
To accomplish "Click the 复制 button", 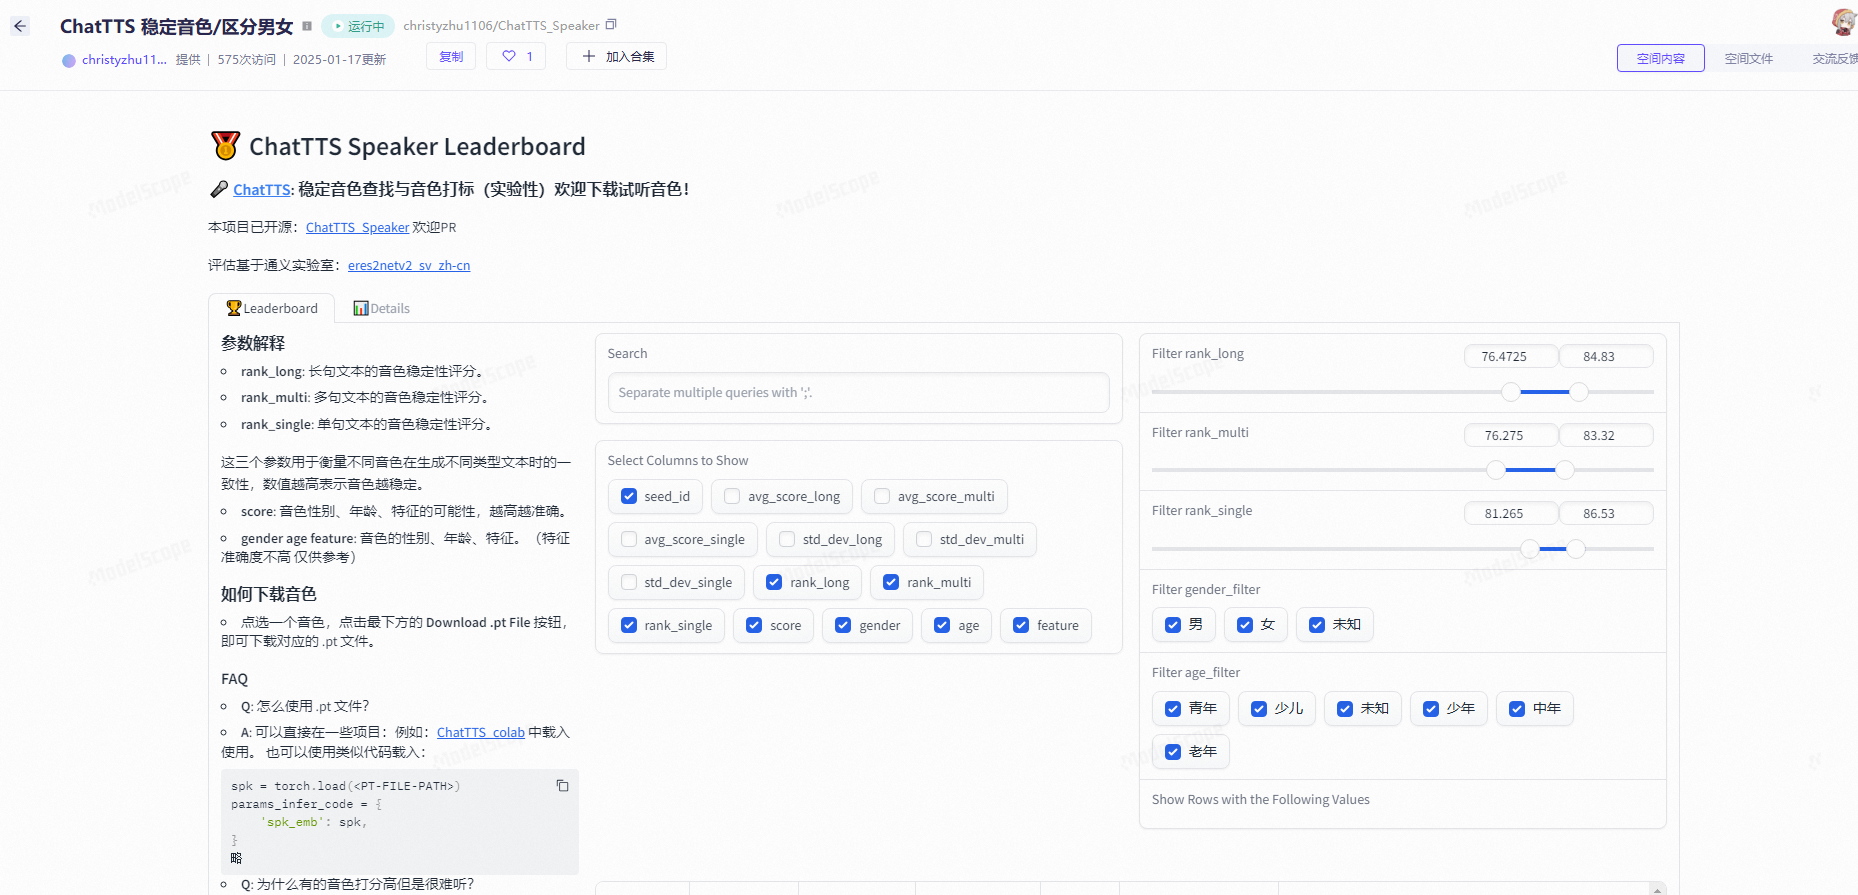I will tap(451, 56).
